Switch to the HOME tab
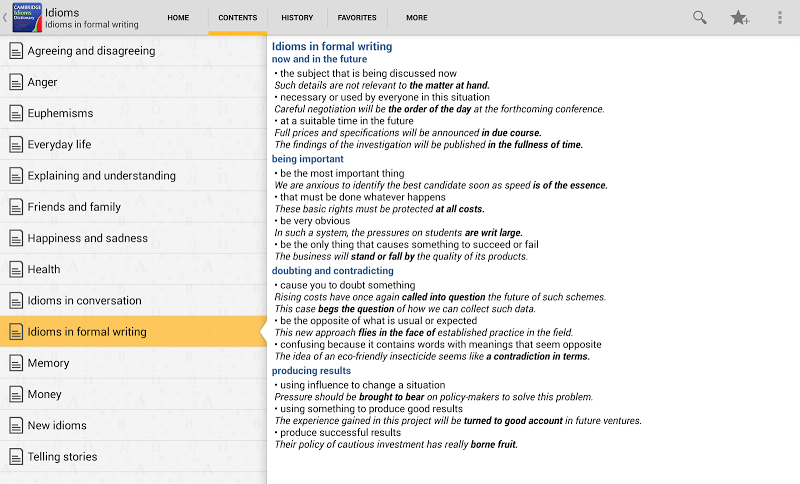The height and width of the screenshot is (484, 800). [178, 17]
